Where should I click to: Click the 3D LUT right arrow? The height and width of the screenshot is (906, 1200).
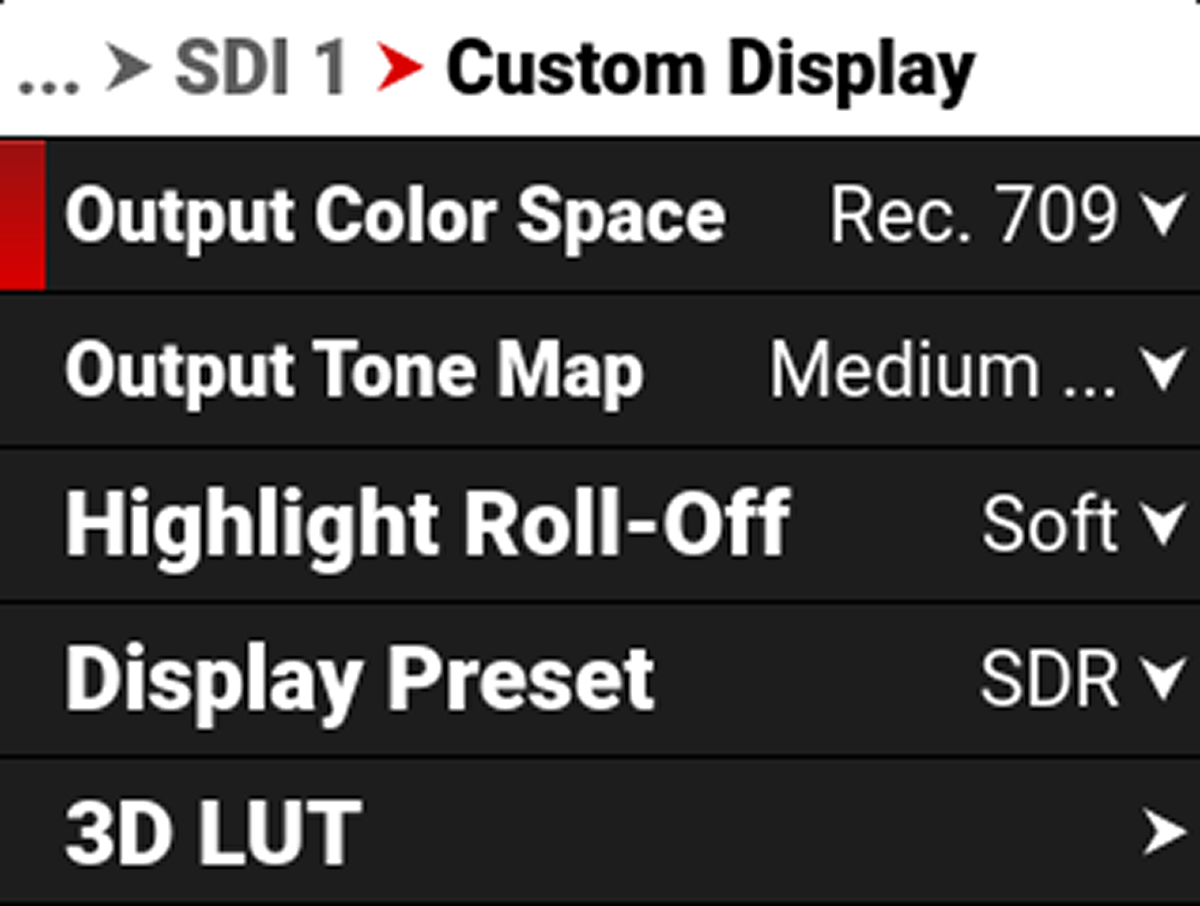pyautogui.click(x=1165, y=832)
